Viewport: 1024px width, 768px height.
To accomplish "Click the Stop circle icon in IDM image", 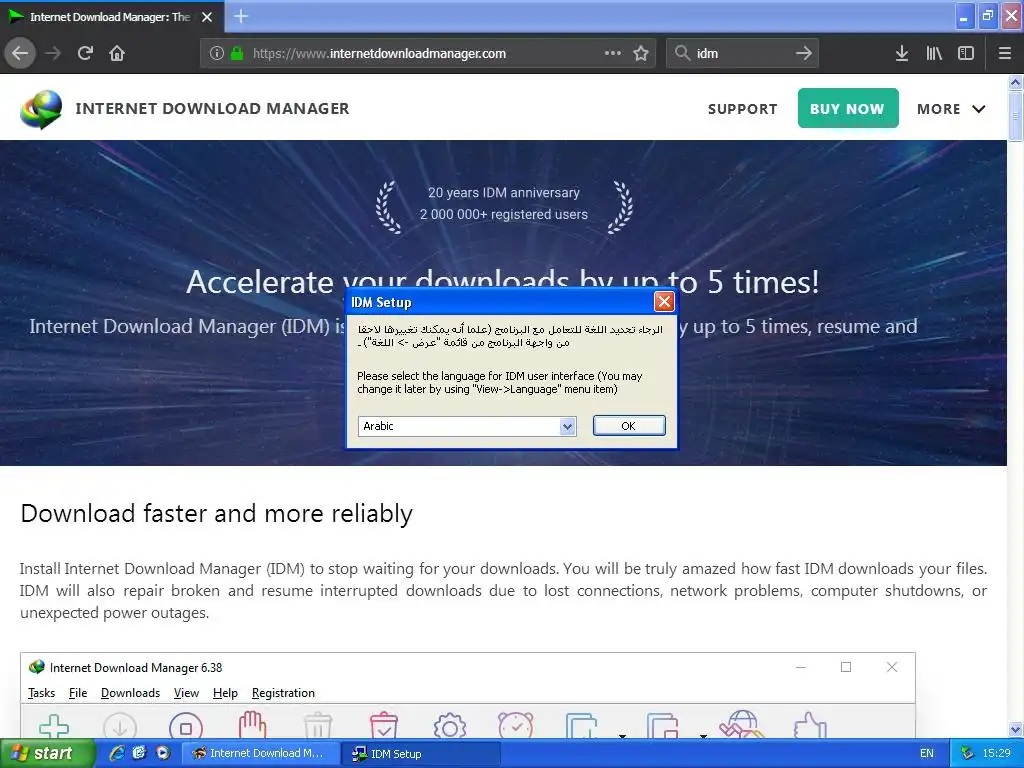I will (x=186, y=726).
